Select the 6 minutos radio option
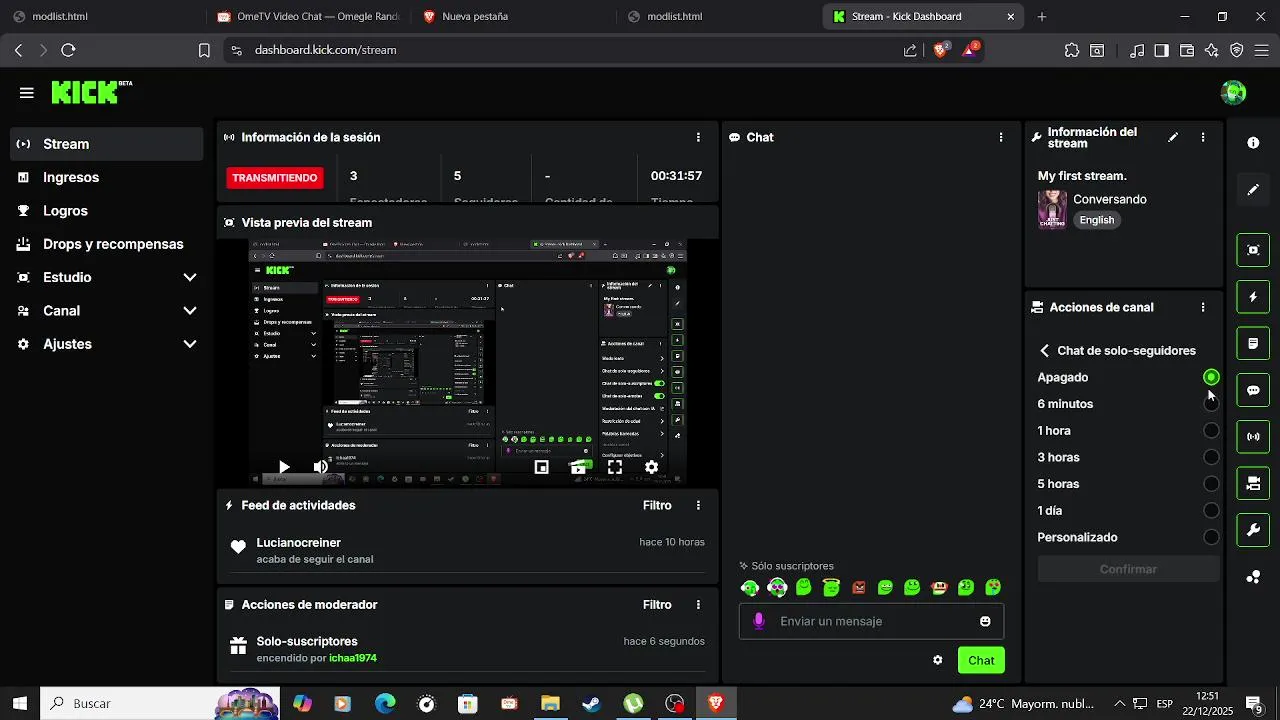This screenshot has height=720, width=1280. 1211,404
